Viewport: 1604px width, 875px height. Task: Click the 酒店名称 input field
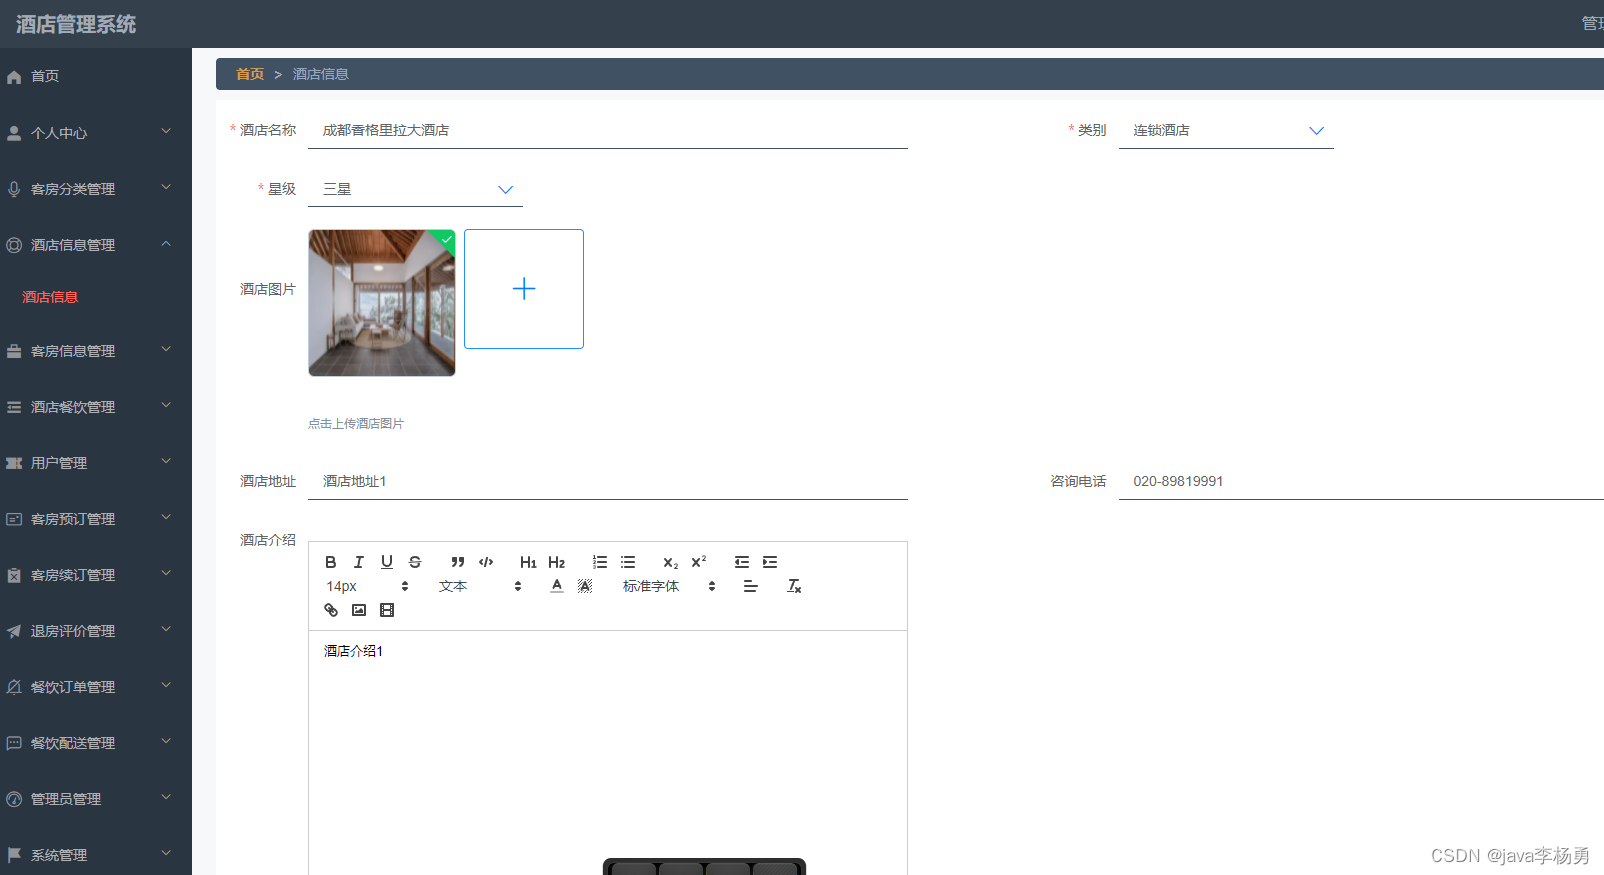[x=607, y=131]
